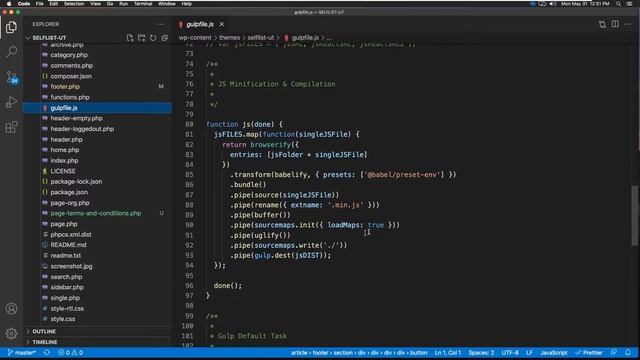The width and height of the screenshot is (640, 360).
Task: Open notifications bell in status bar
Action: click(x=628, y=352)
